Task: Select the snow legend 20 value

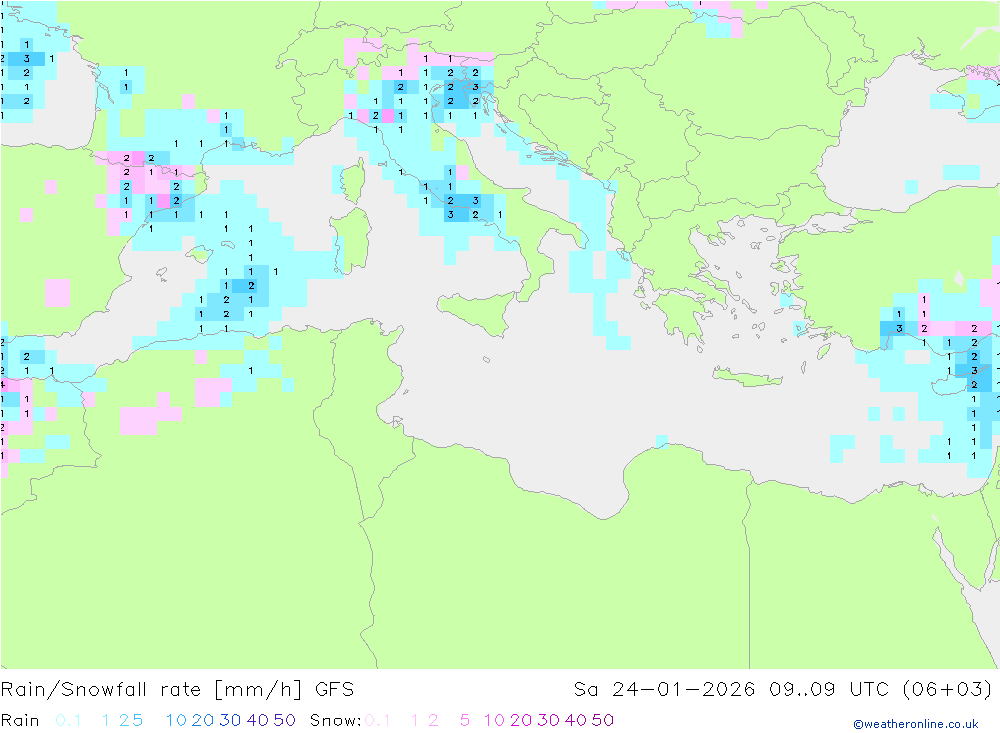Action: 521,720
